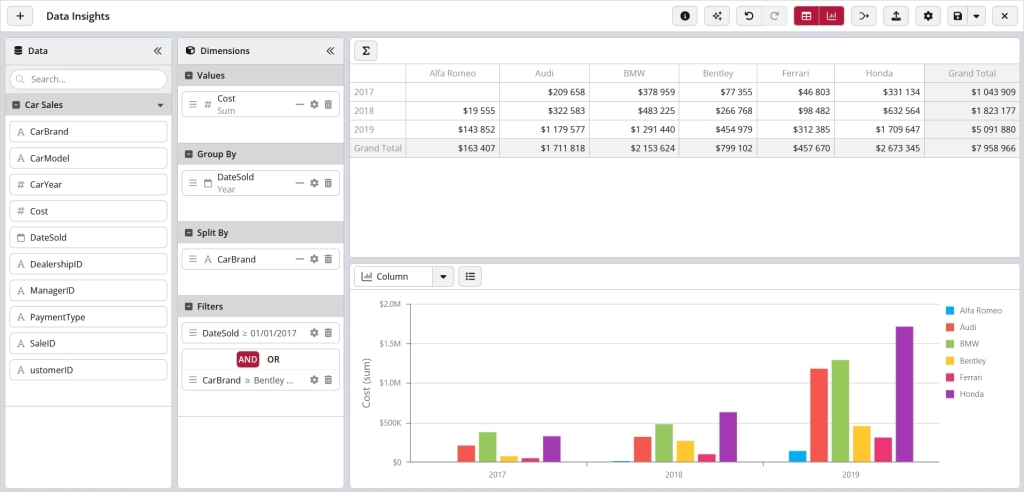The image size is (1024, 492).
Task: Collapse the Split By section
Action: [189, 233]
